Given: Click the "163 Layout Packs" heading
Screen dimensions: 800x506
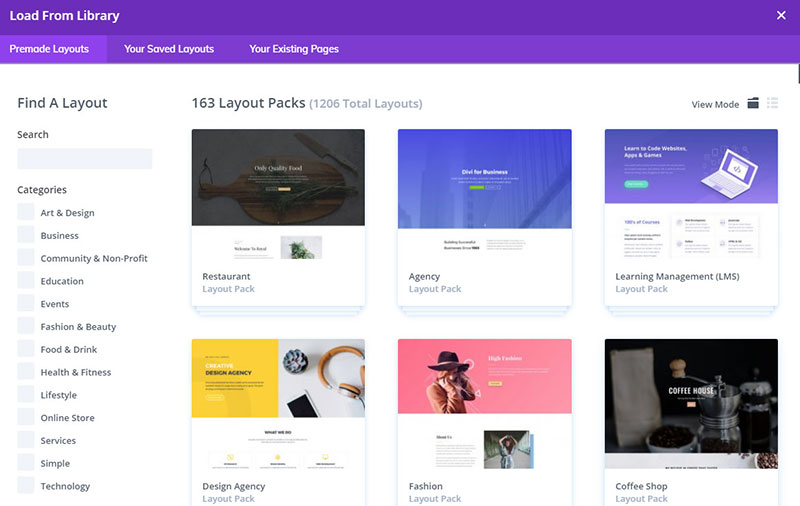Looking at the screenshot, I should click(x=248, y=103).
